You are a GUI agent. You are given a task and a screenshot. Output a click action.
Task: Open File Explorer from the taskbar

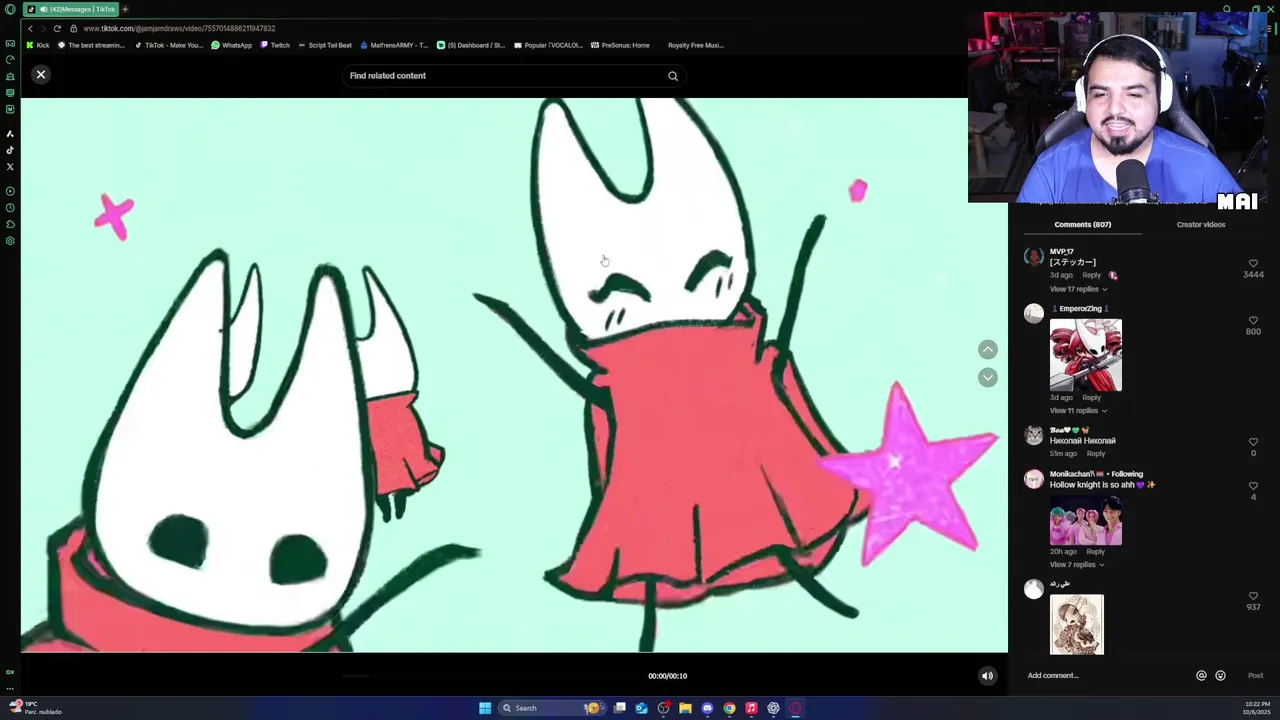coord(685,708)
